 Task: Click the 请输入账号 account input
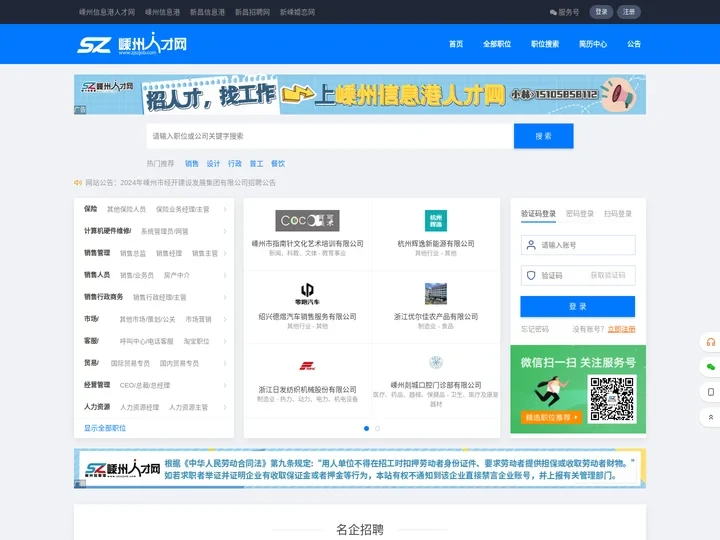click(x=578, y=245)
